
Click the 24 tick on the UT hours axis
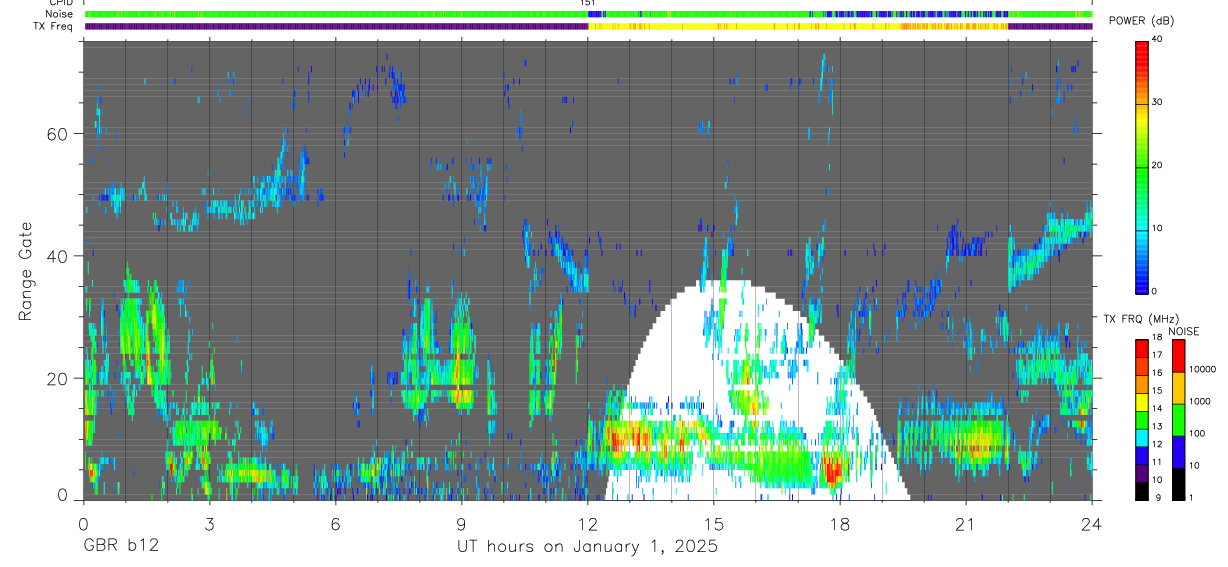pyautogui.click(x=1092, y=524)
